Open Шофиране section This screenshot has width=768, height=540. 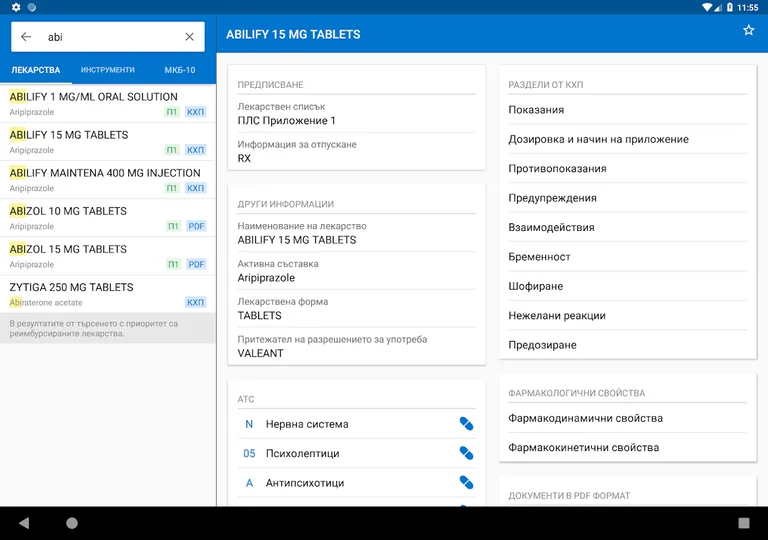(627, 286)
